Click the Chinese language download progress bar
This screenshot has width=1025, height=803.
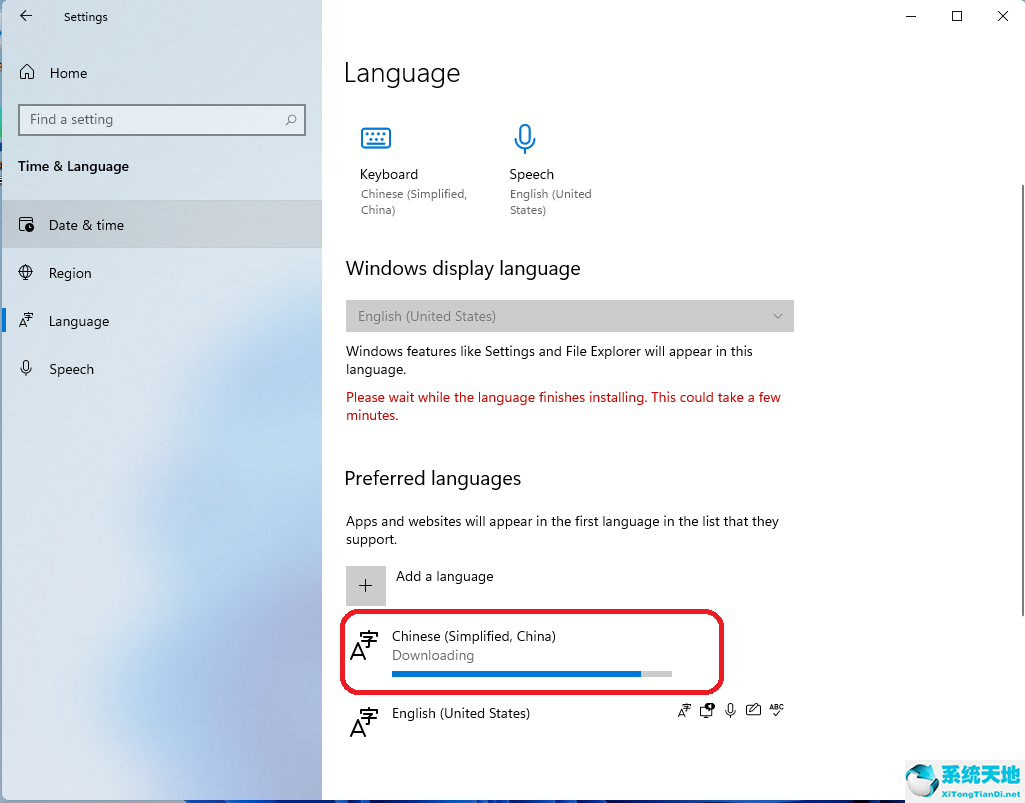tap(531, 674)
